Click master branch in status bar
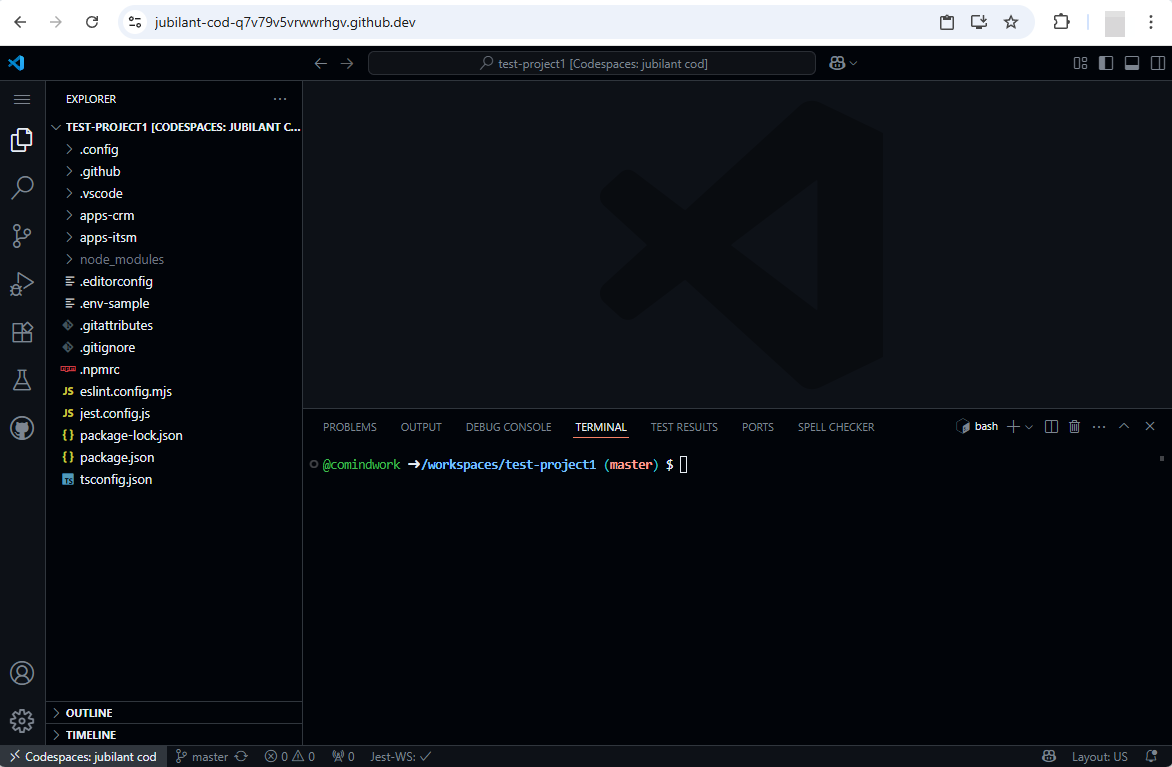Image resolution: width=1172 pixels, height=767 pixels. pos(202,757)
